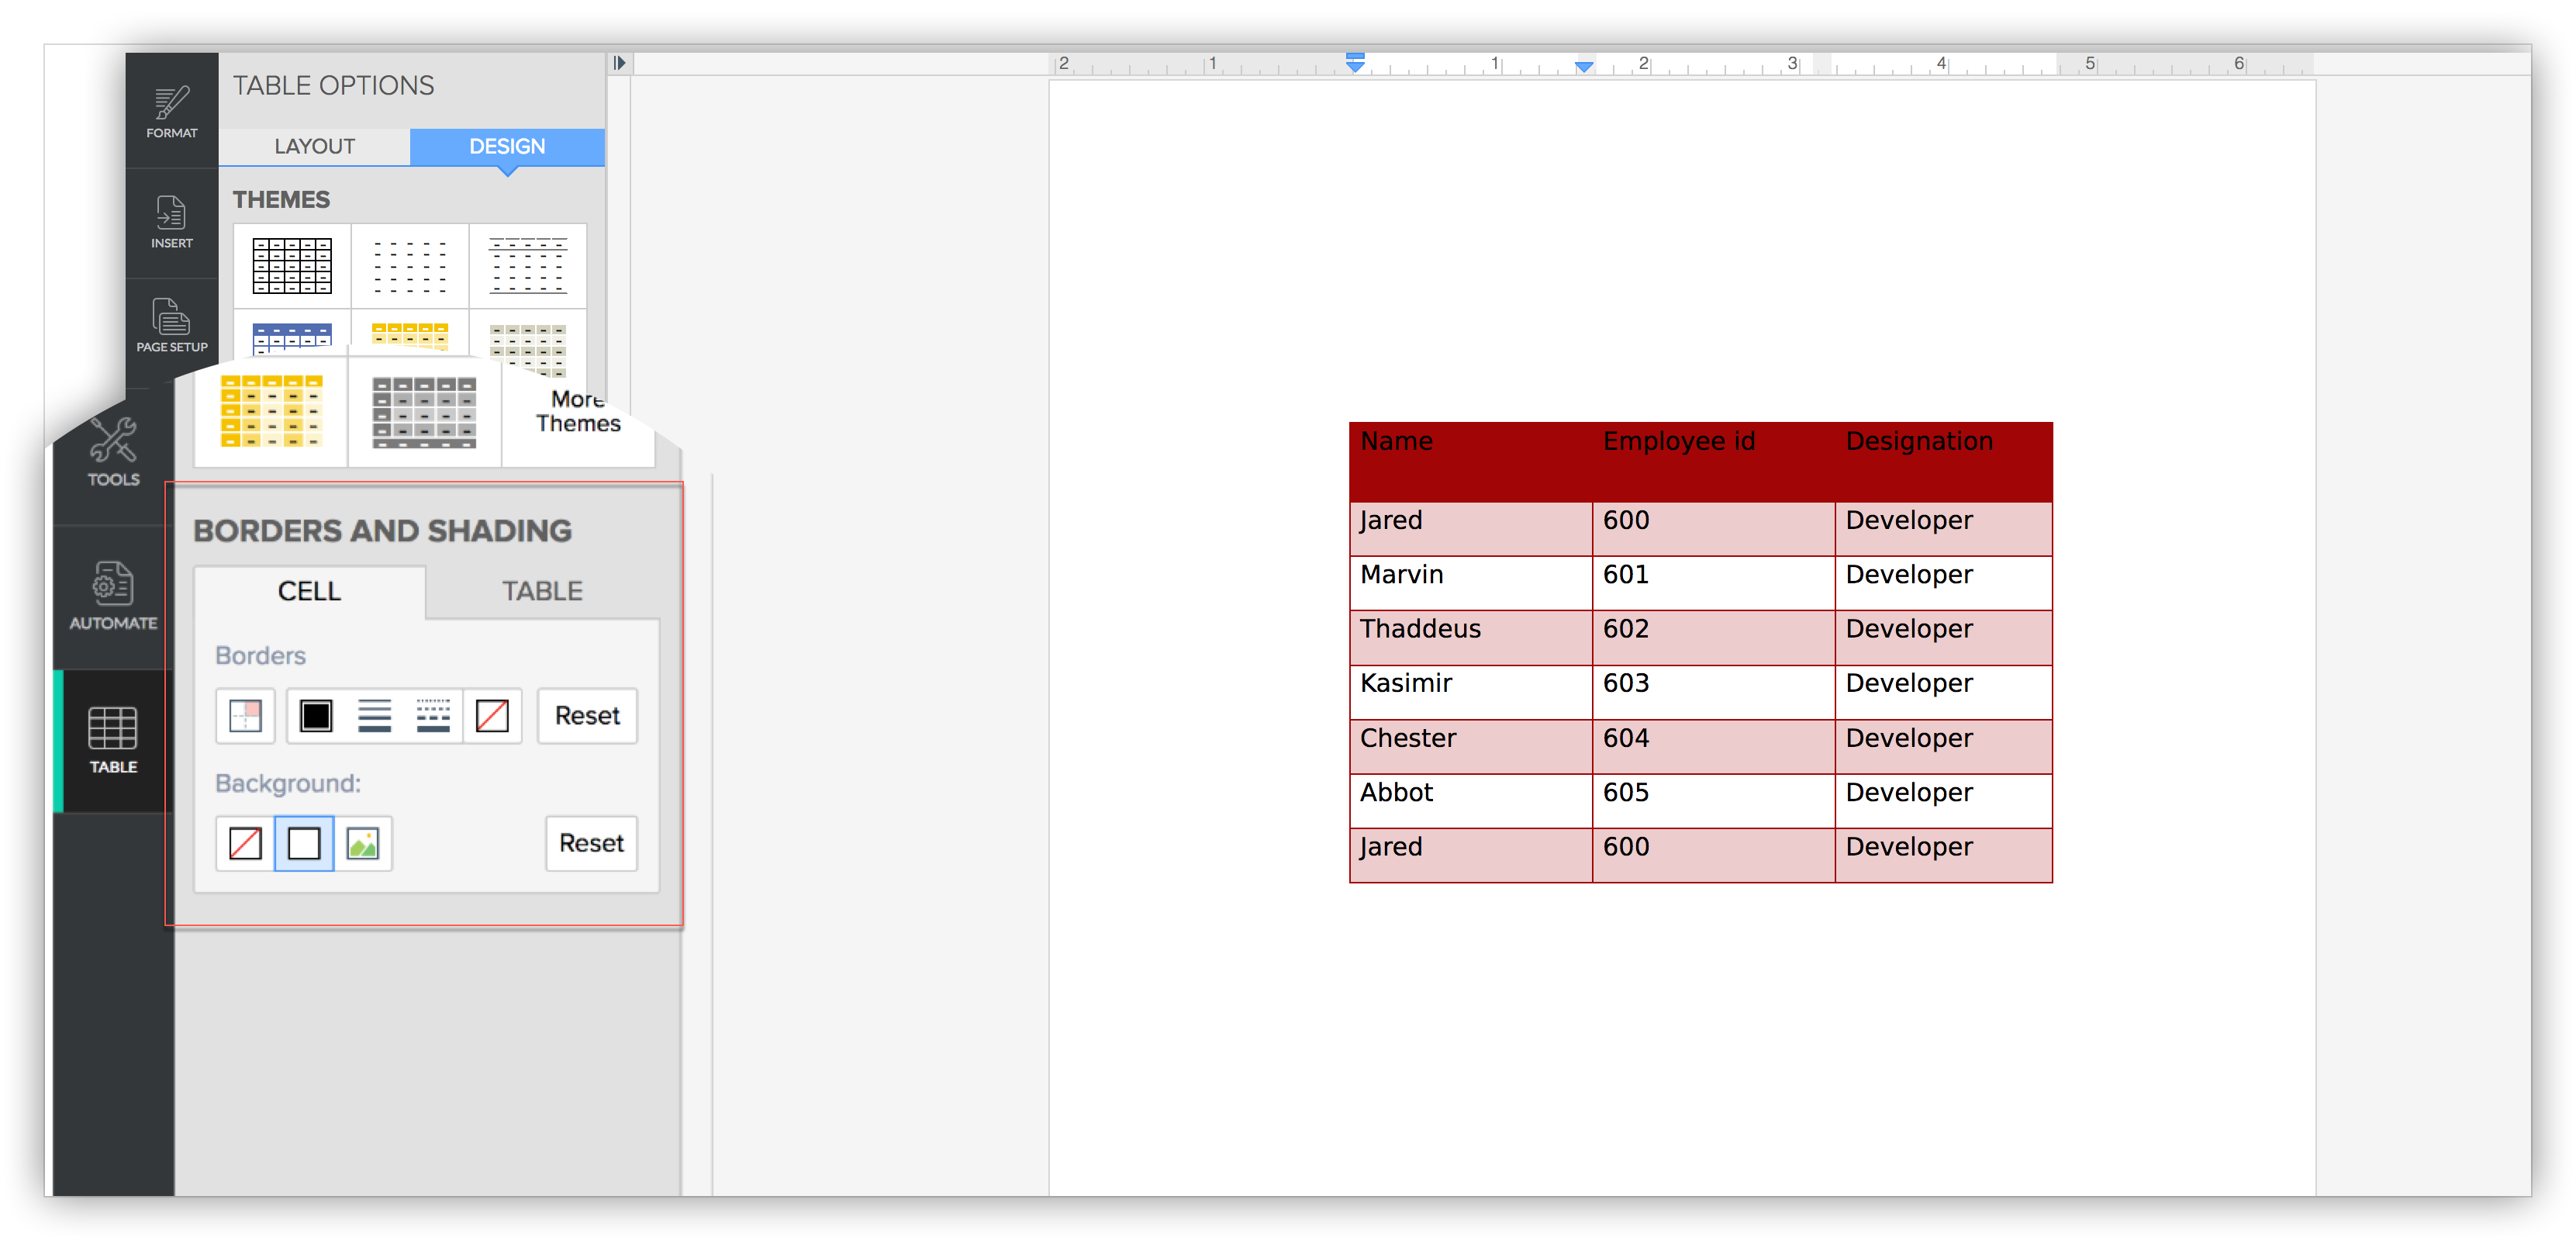Open the Insert sidebar panel
Image resolution: width=2576 pixels, height=1241 pixels.
click(171, 222)
